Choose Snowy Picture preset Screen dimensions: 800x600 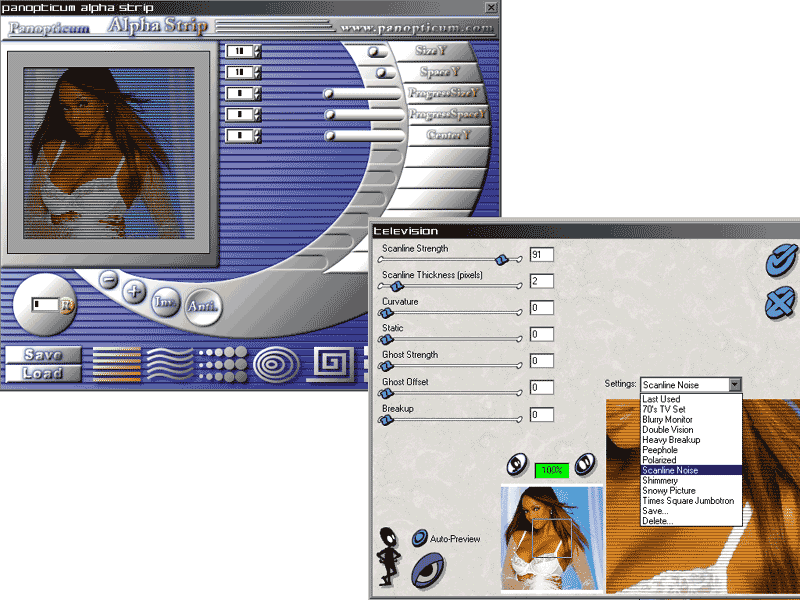[x=691, y=490]
